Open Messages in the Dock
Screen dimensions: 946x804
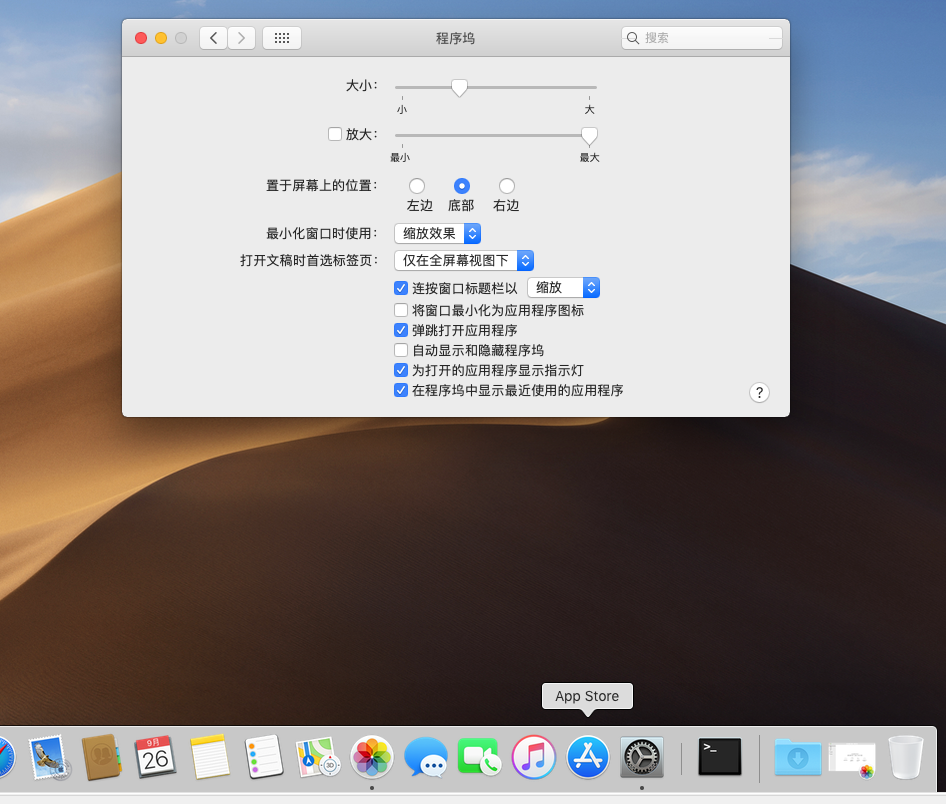[425, 757]
